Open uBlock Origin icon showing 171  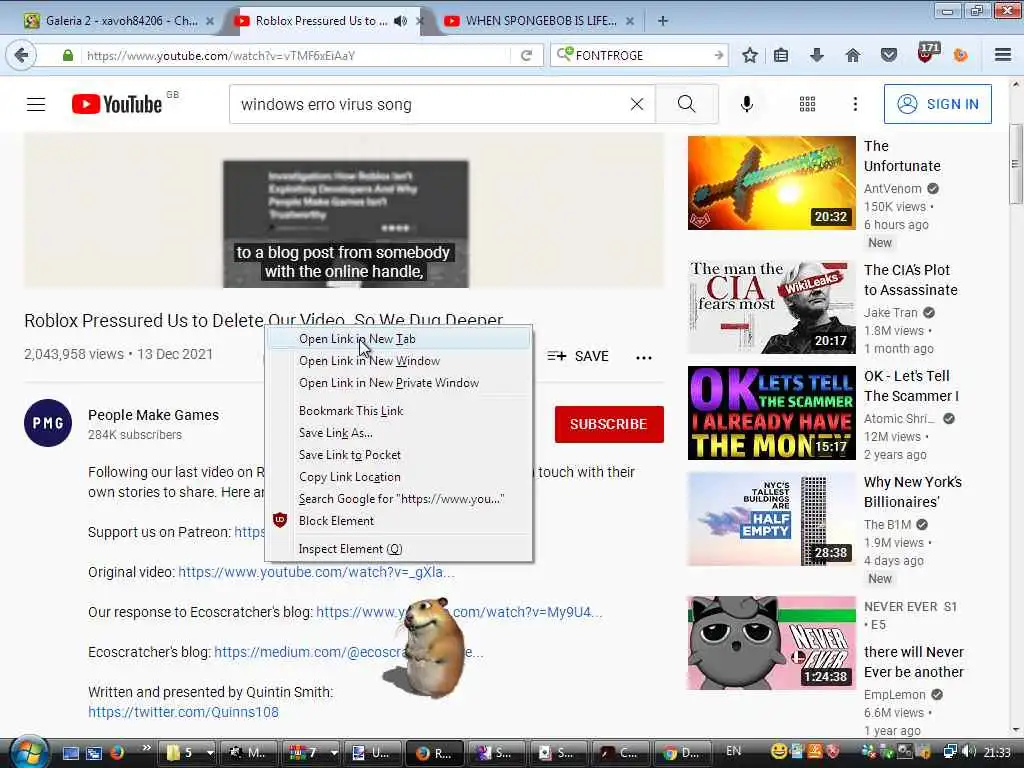pos(928,53)
